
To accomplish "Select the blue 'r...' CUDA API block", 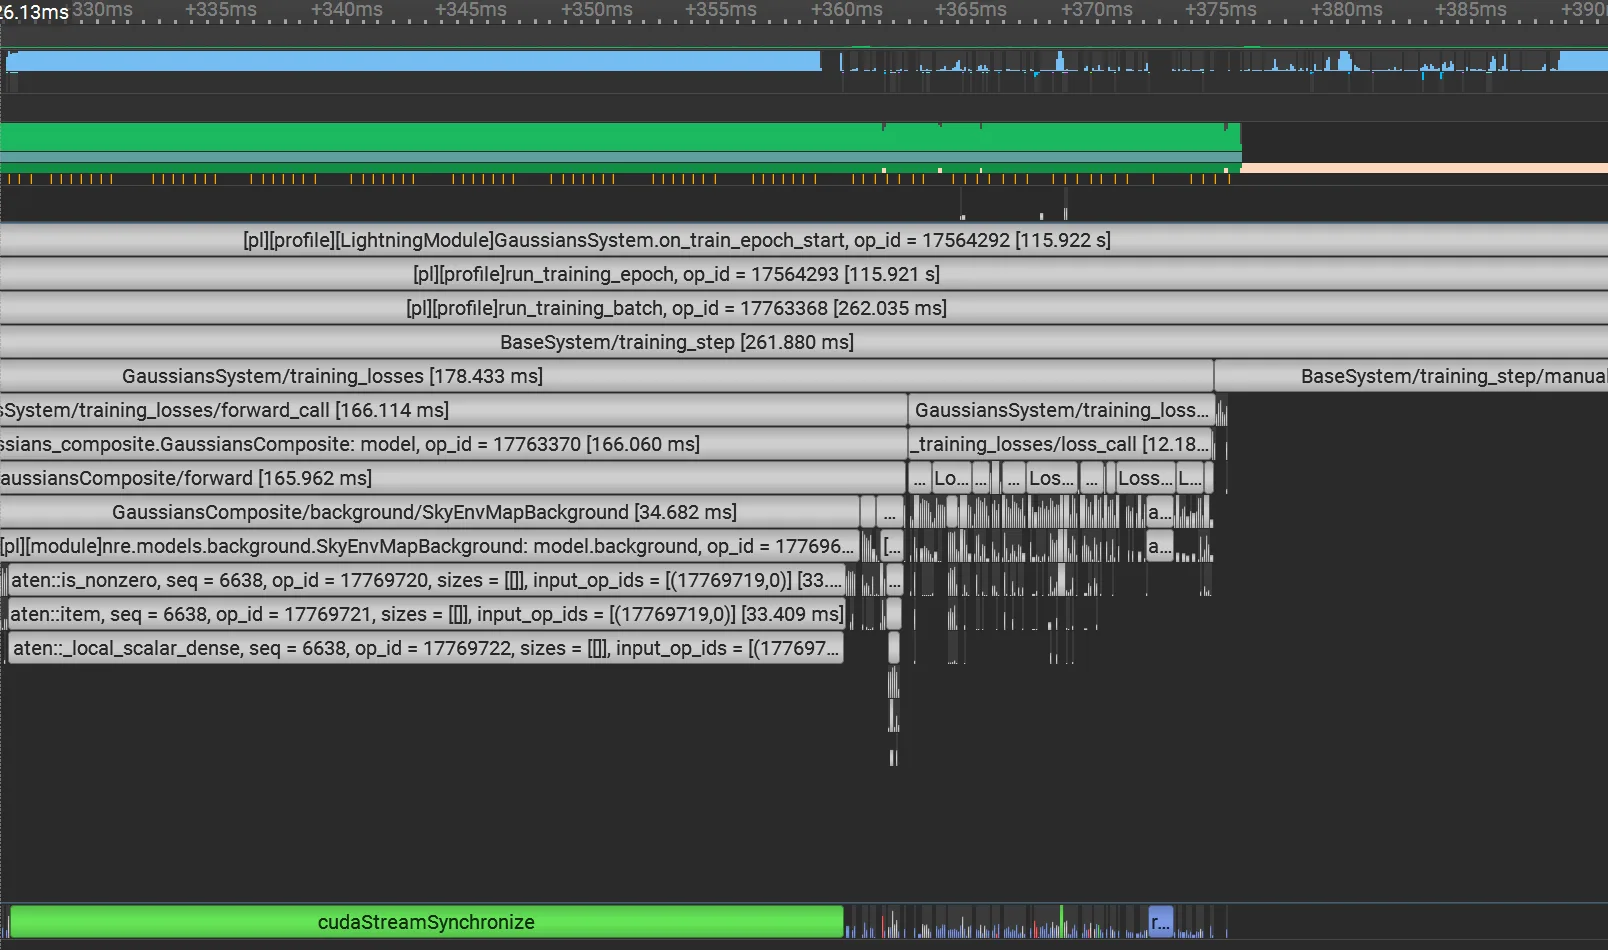I will [x=1160, y=922].
